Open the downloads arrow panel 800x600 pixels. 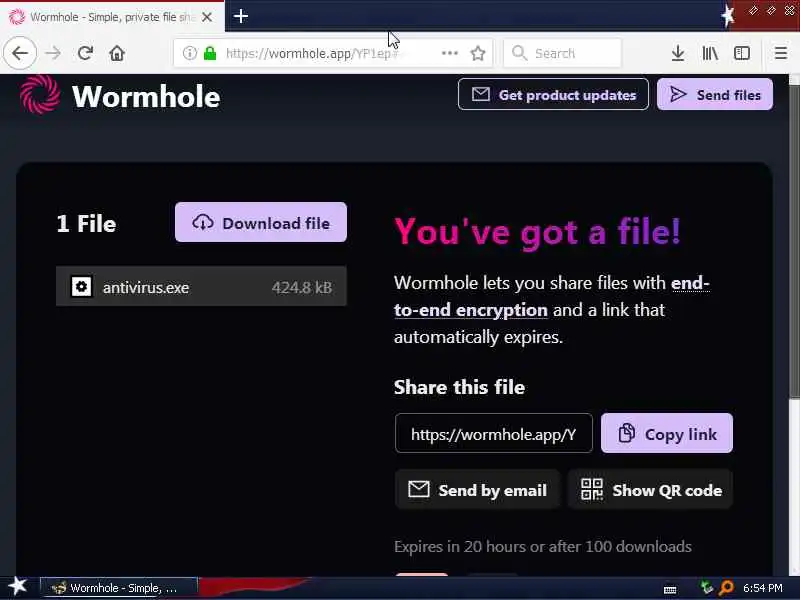[x=678, y=53]
